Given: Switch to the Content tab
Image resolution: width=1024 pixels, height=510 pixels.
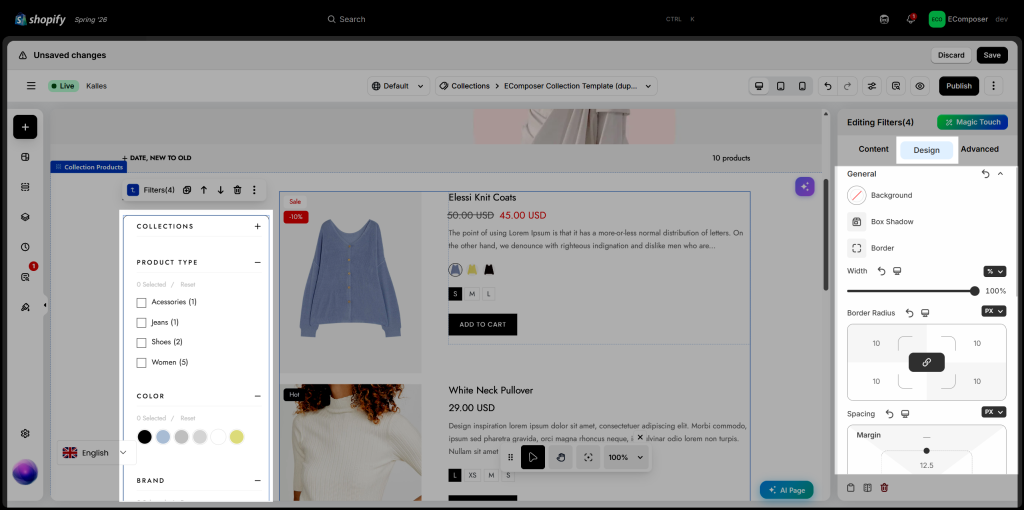Looking at the screenshot, I should click(873, 150).
